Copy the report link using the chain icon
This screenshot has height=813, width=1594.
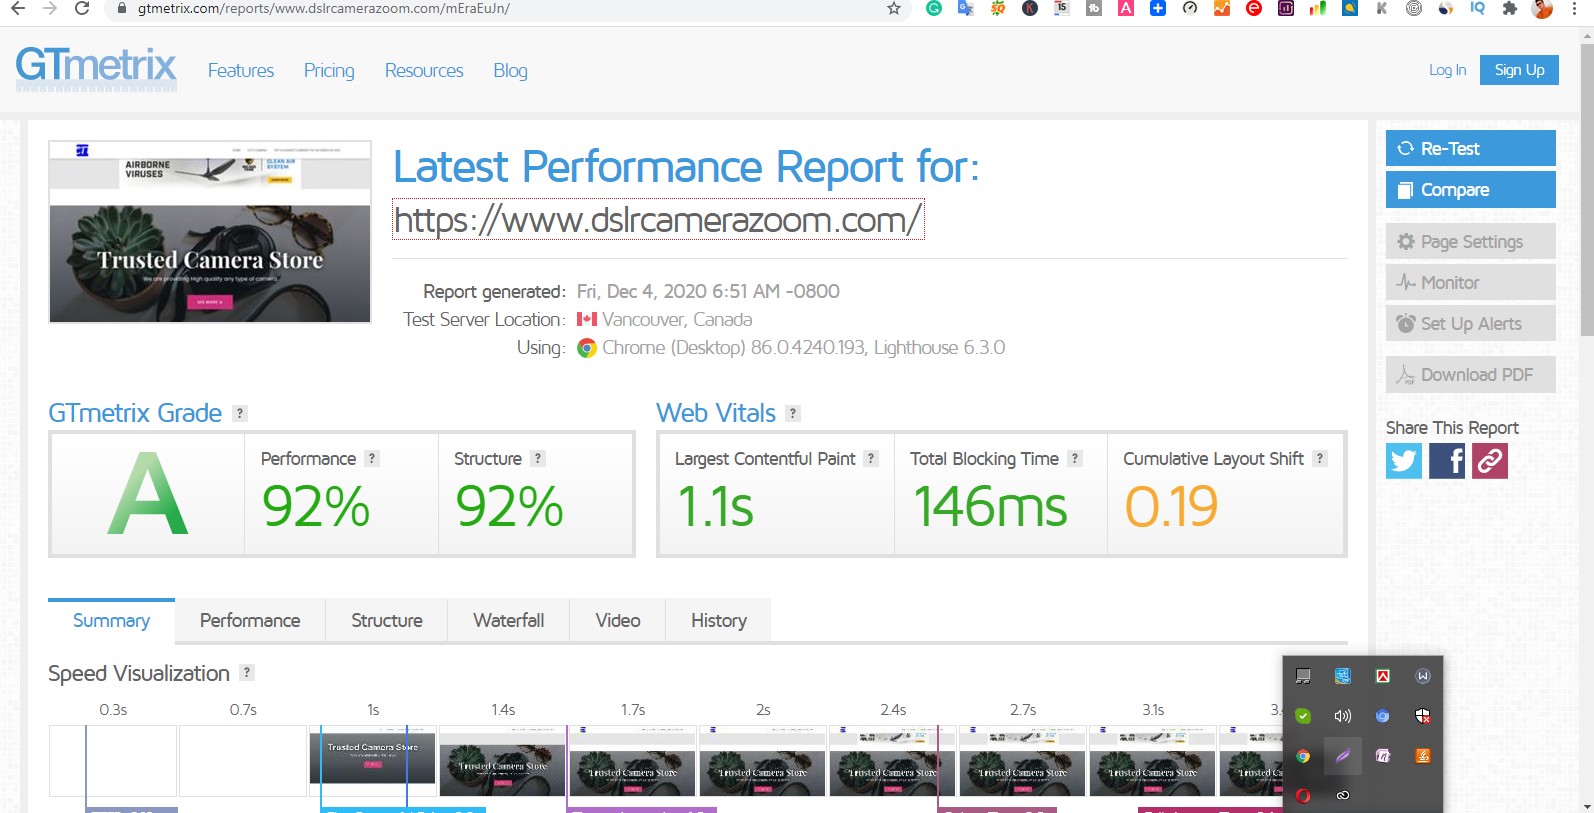pos(1490,461)
